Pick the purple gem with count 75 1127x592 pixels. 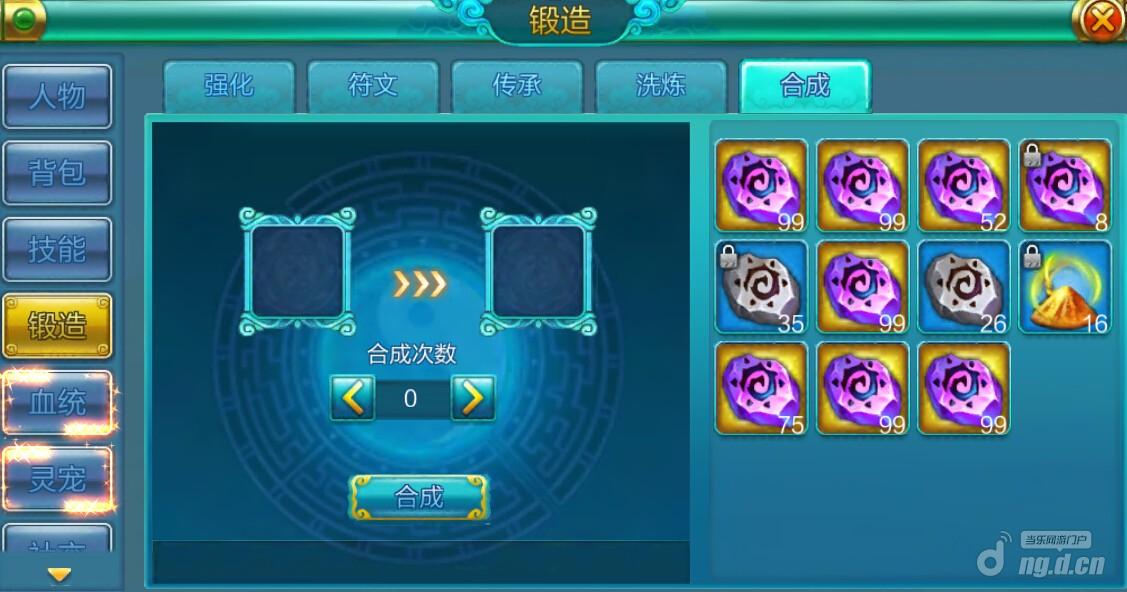(761, 389)
